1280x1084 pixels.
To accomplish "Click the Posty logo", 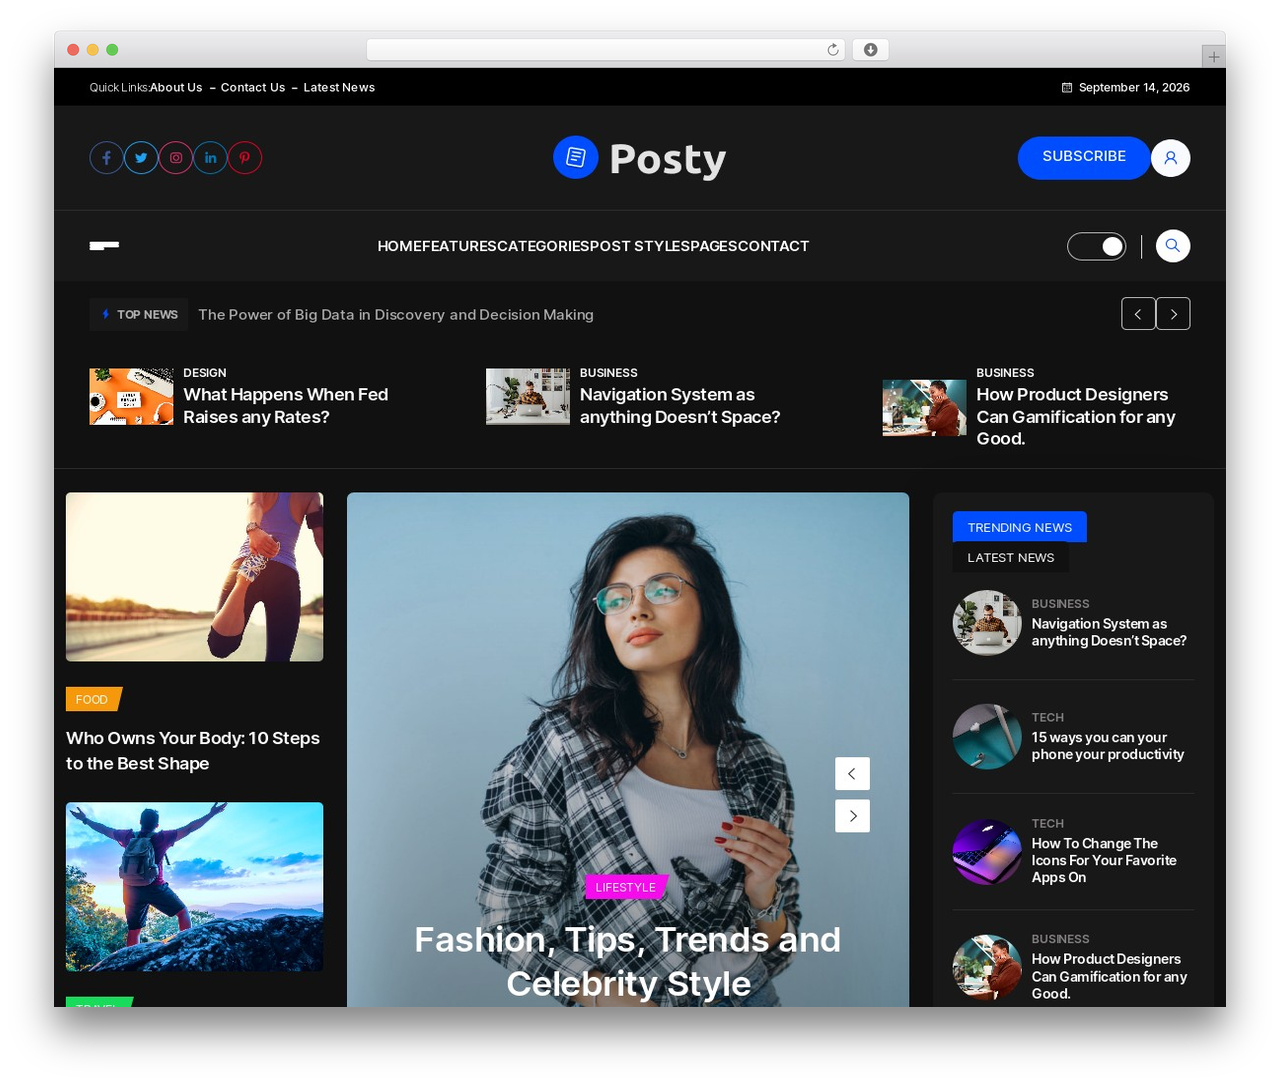I will pos(640,158).
